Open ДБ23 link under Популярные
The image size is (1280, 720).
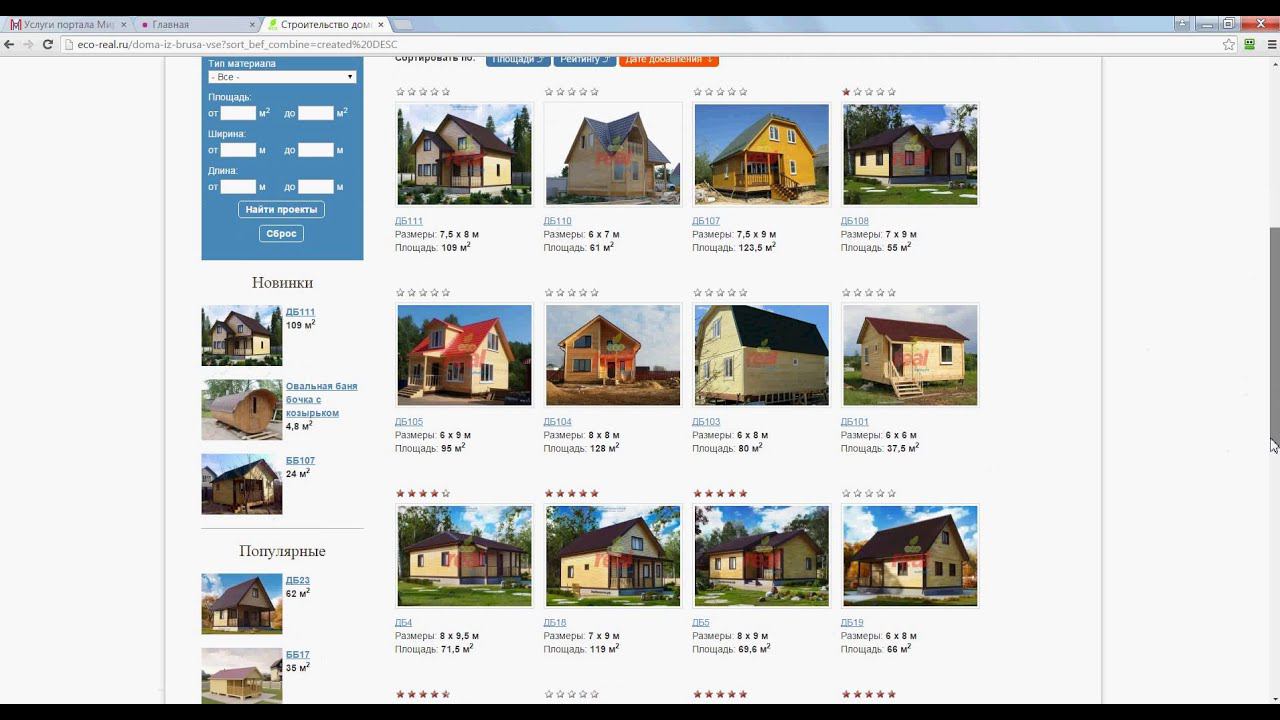tap(298, 580)
